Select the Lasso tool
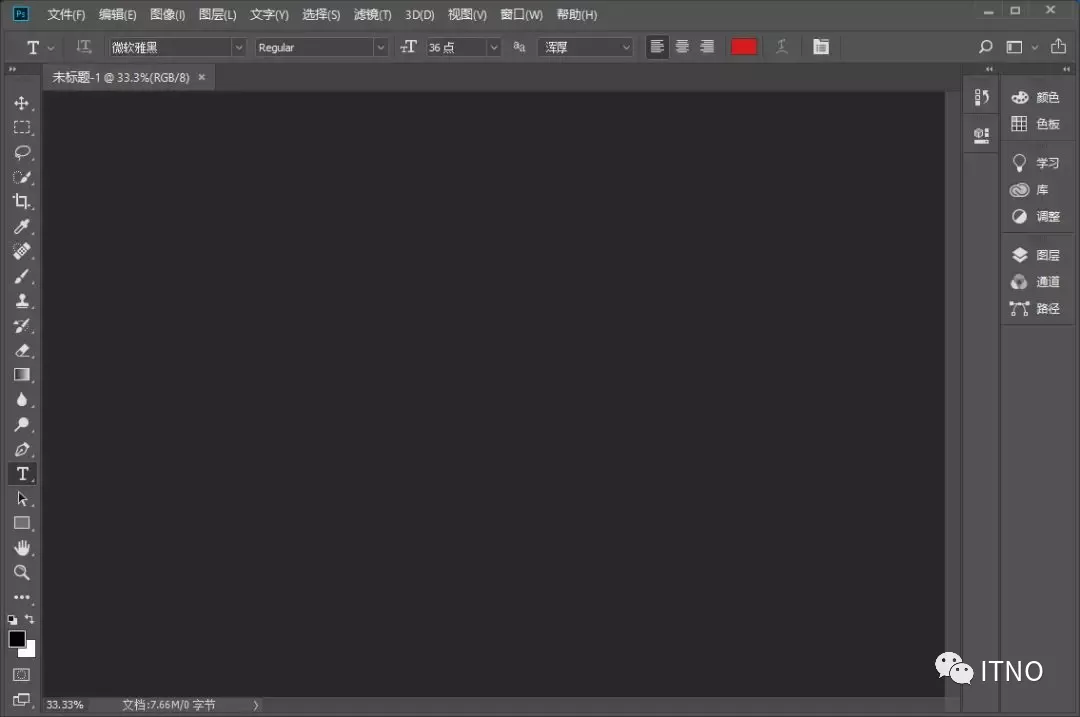The width and height of the screenshot is (1080, 717). [x=21, y=152]
